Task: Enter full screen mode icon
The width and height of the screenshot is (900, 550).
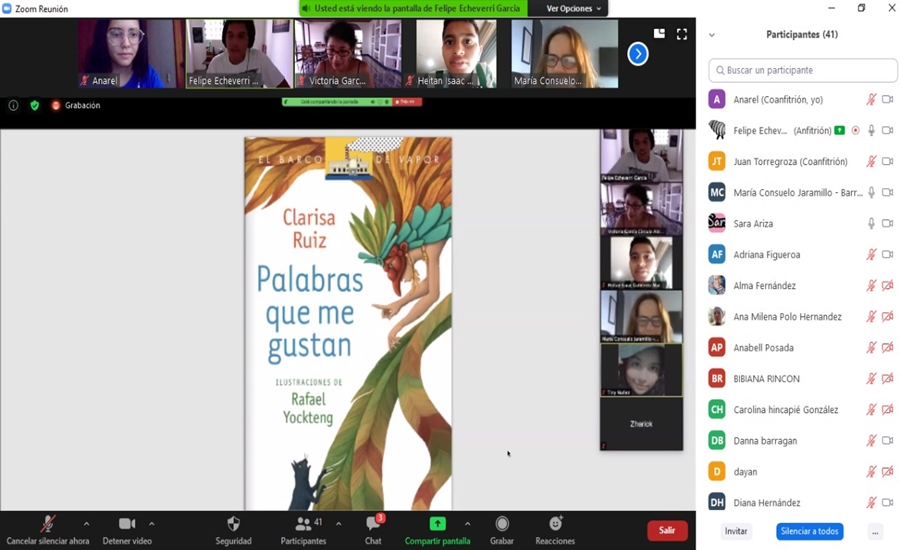Action: (682, 34)
